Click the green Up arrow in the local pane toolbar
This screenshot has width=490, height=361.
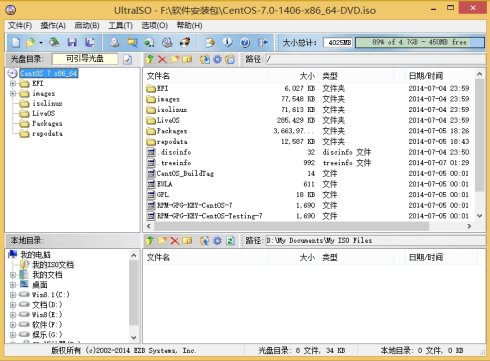(x=150, y=240)
